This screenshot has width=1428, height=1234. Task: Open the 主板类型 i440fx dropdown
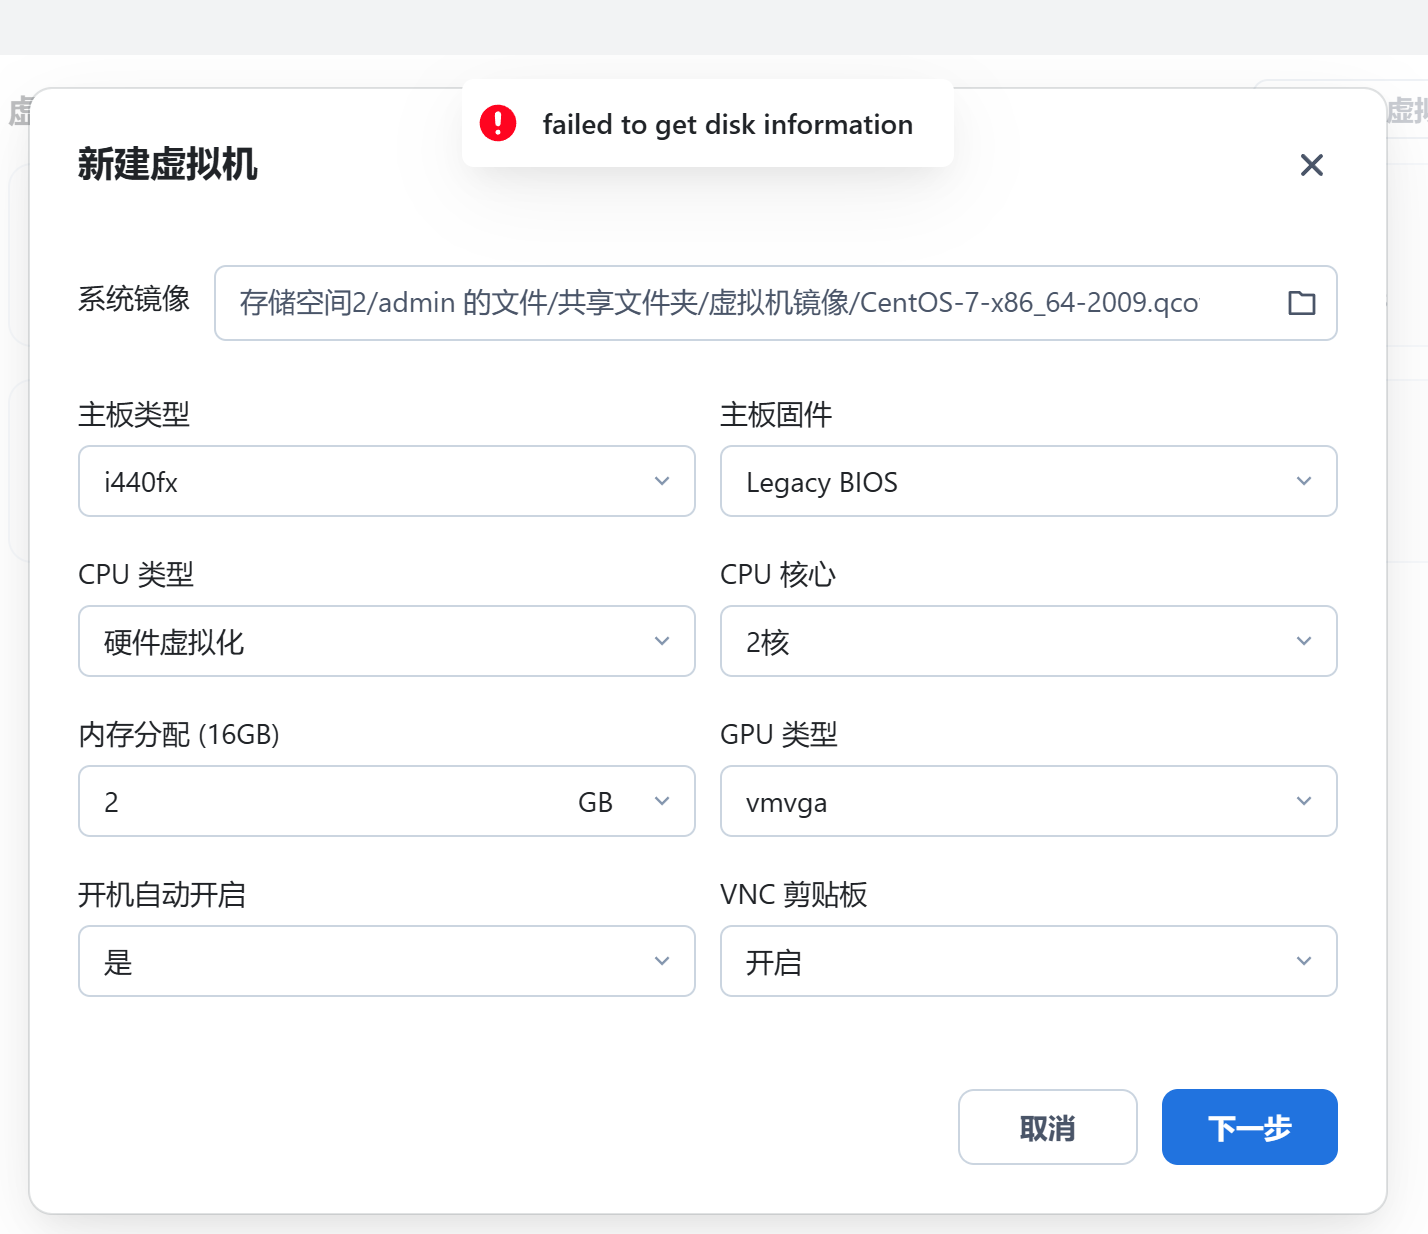coord(386,481)
